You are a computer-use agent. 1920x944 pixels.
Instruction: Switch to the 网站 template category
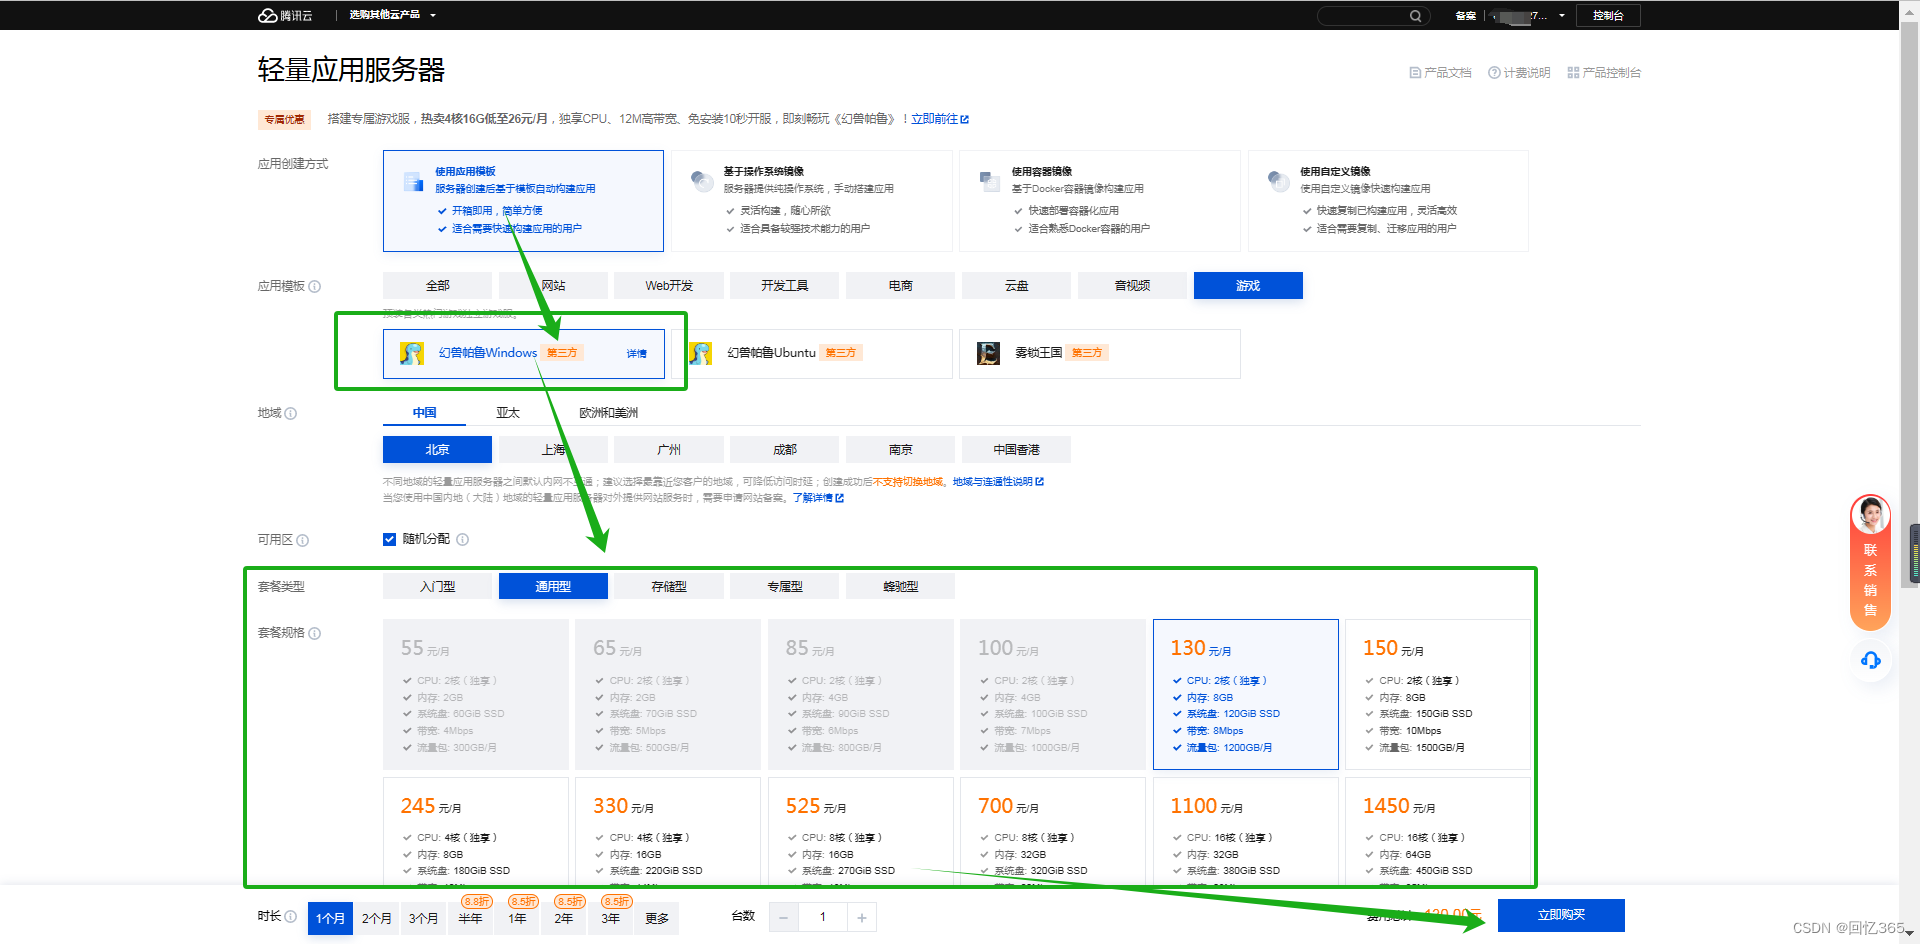(x=553, y=286)
